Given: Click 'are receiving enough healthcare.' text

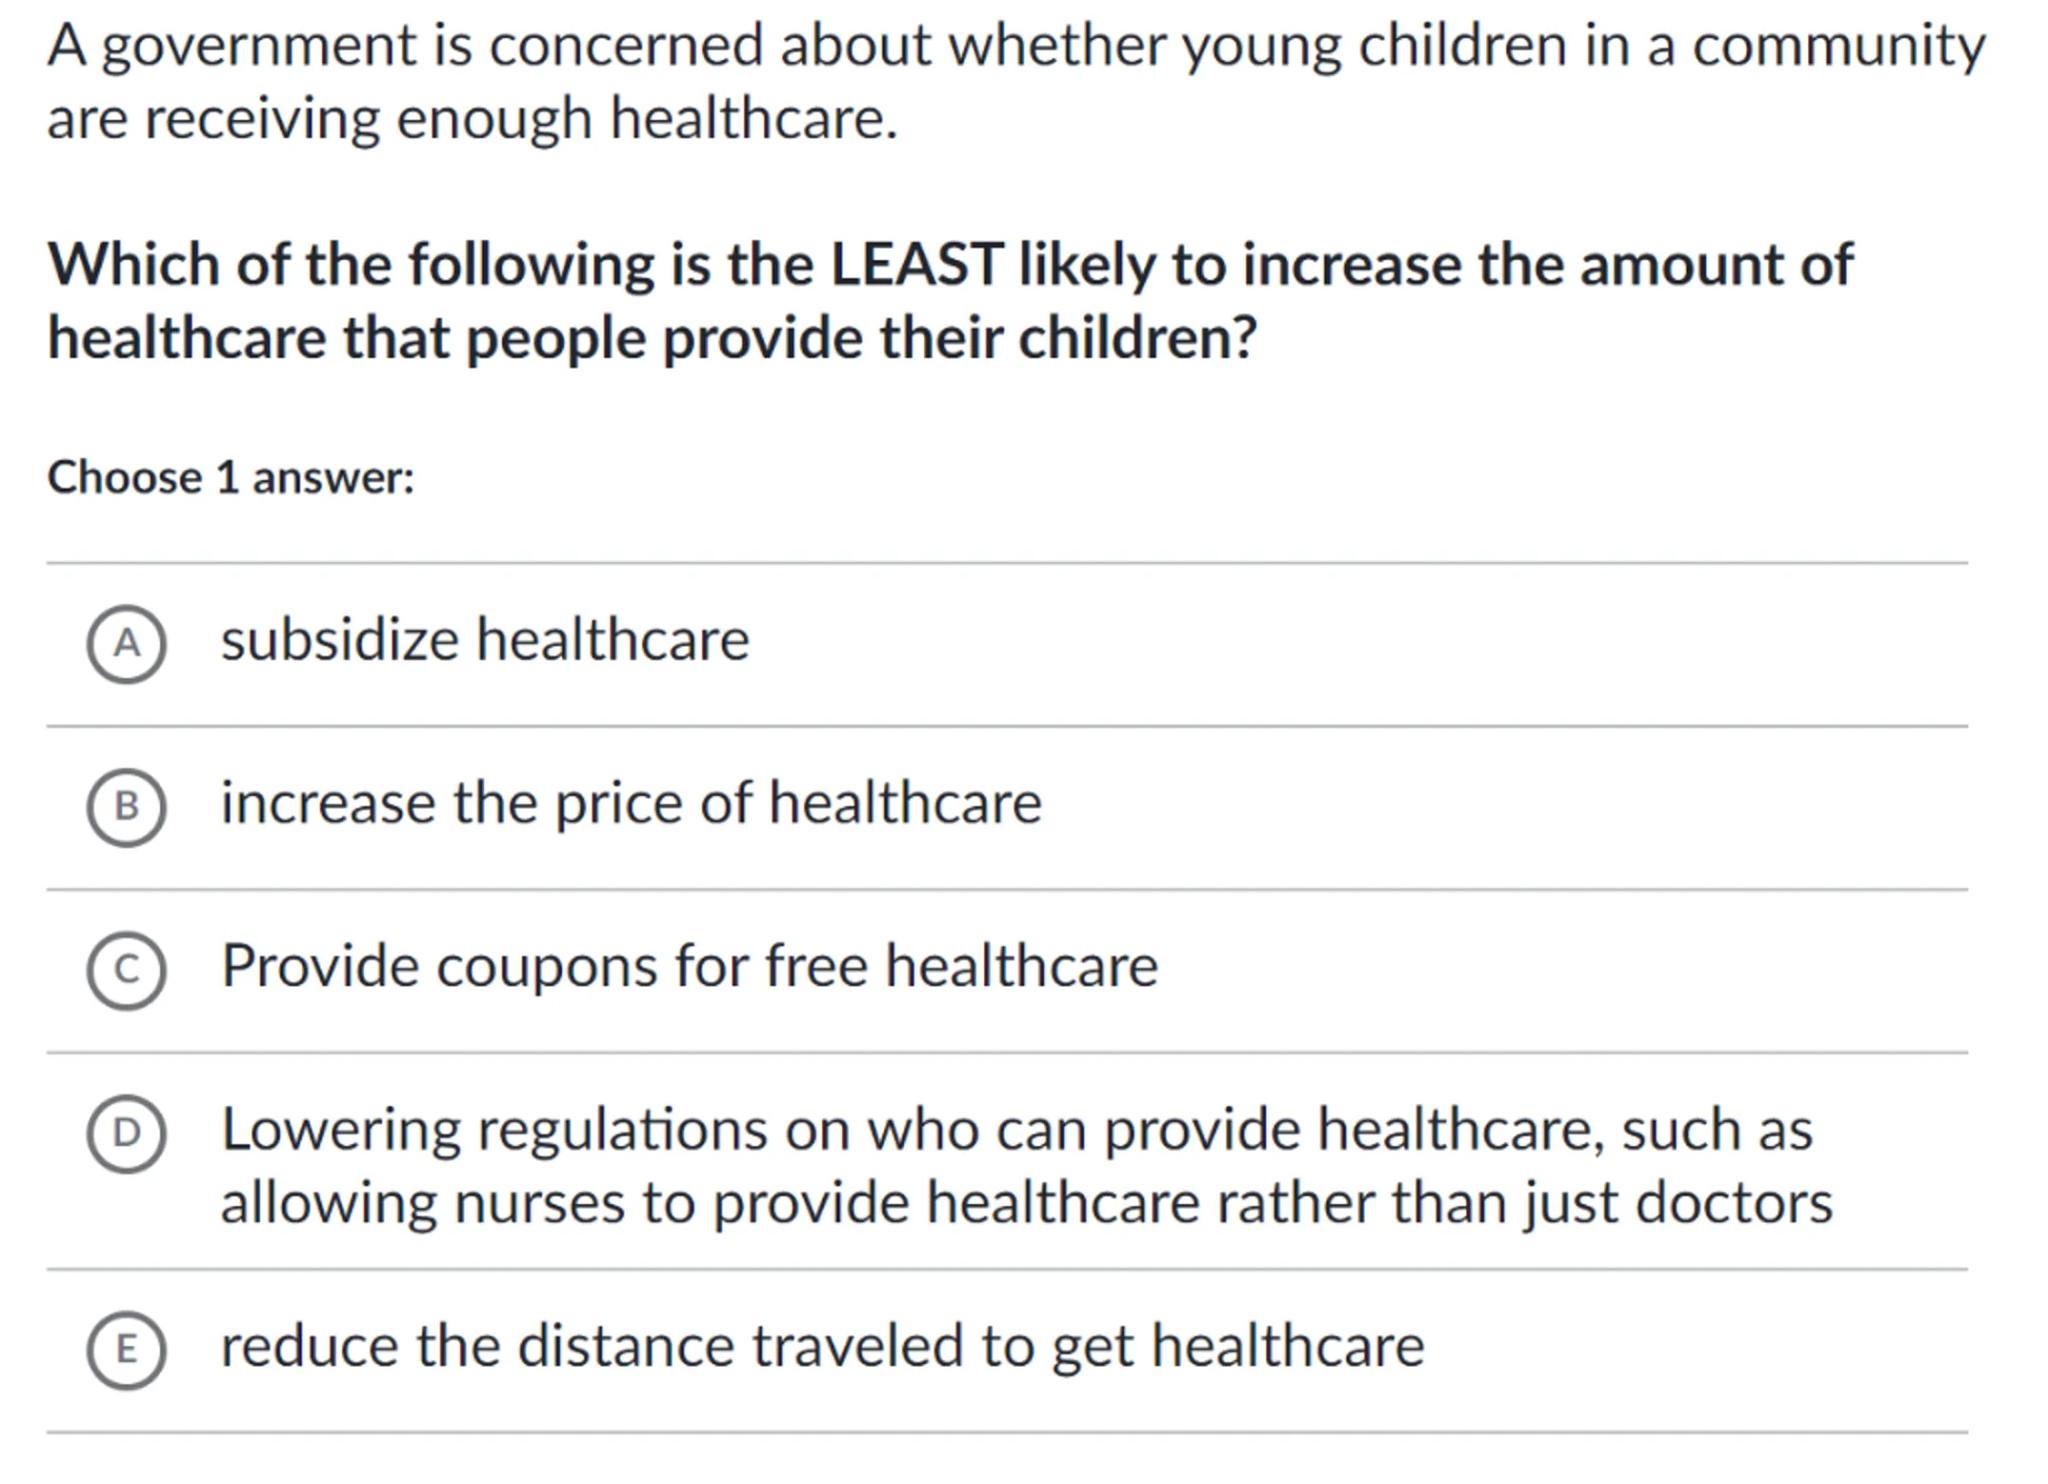Looking at the screenshot, I should click(x=472, y=119).
